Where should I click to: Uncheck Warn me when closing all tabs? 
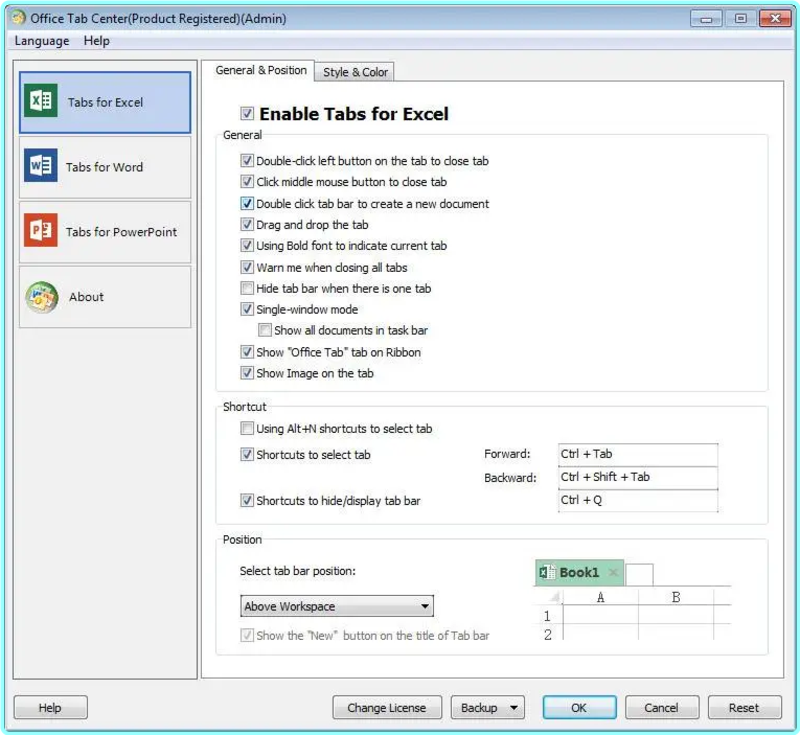pyautogui.click(x=247, y=267)
